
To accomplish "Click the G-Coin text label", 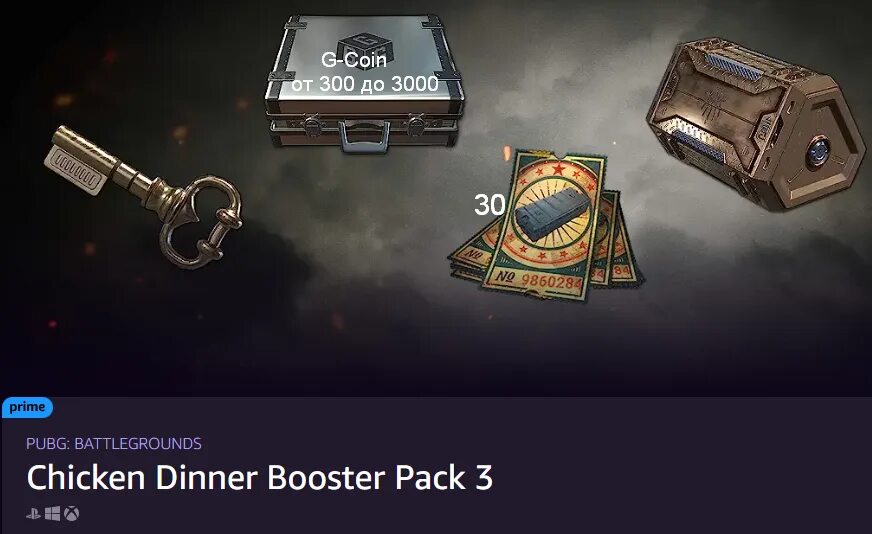I will 354,60.
